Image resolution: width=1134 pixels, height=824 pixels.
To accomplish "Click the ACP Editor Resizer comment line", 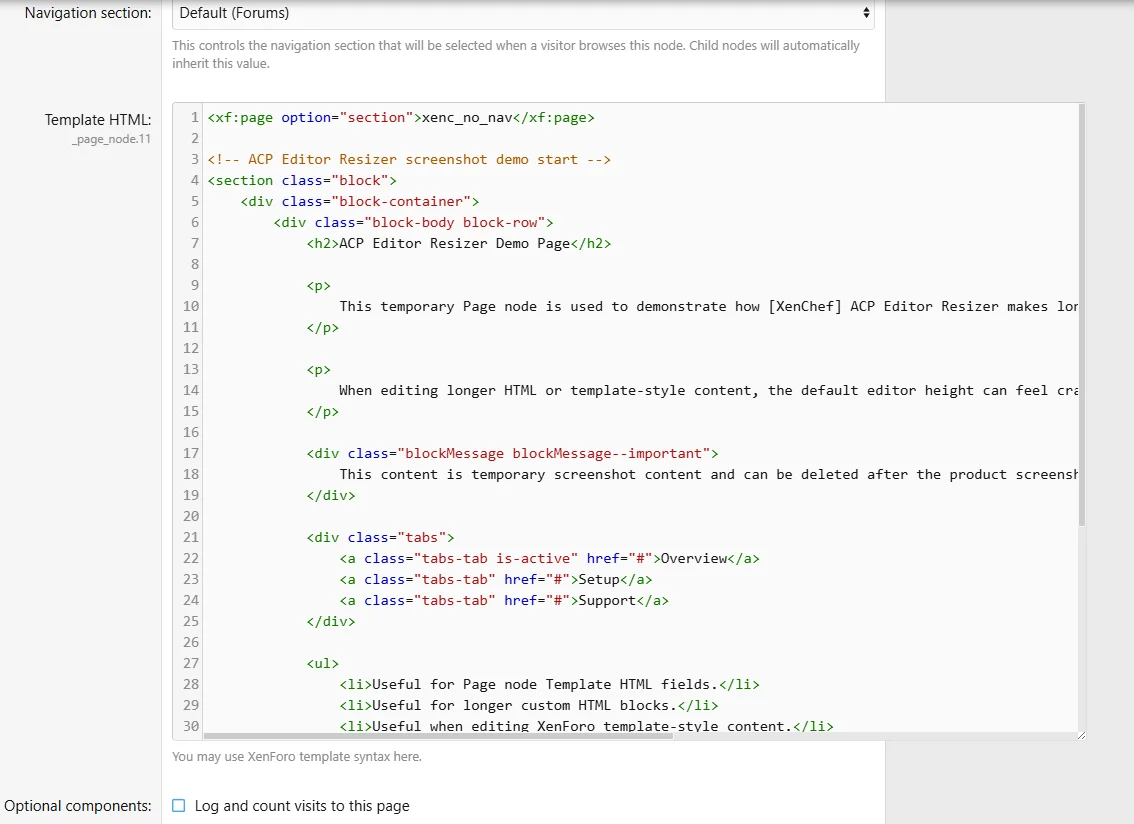I will [409, 159].
